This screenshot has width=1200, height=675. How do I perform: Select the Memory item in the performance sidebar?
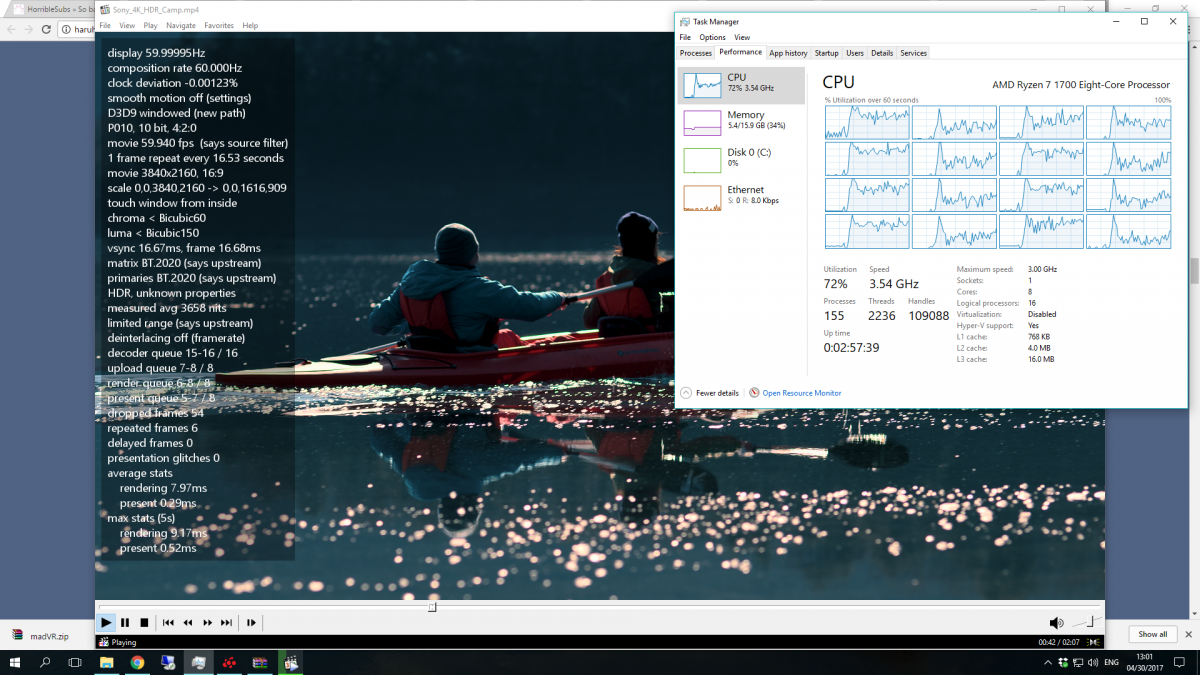click(741, 122)
